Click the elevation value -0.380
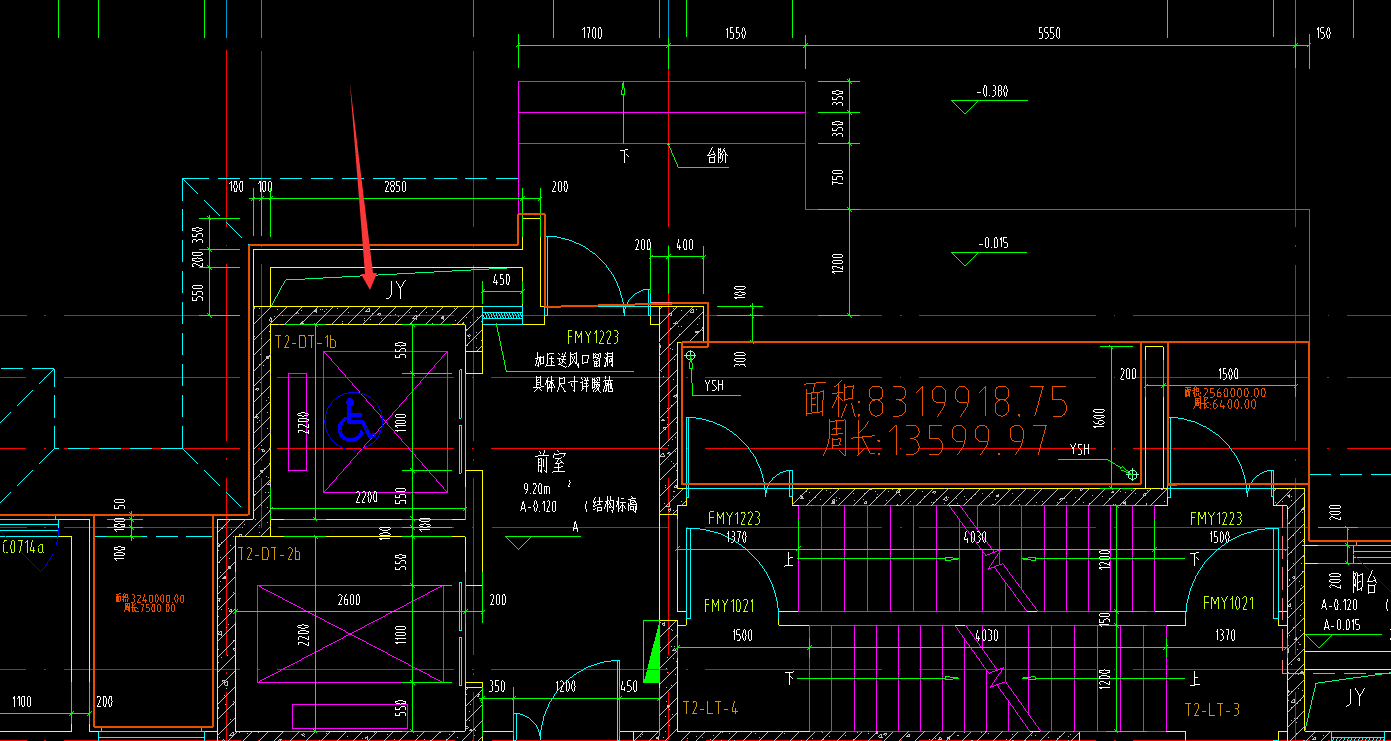 click(x=991, y=92)
